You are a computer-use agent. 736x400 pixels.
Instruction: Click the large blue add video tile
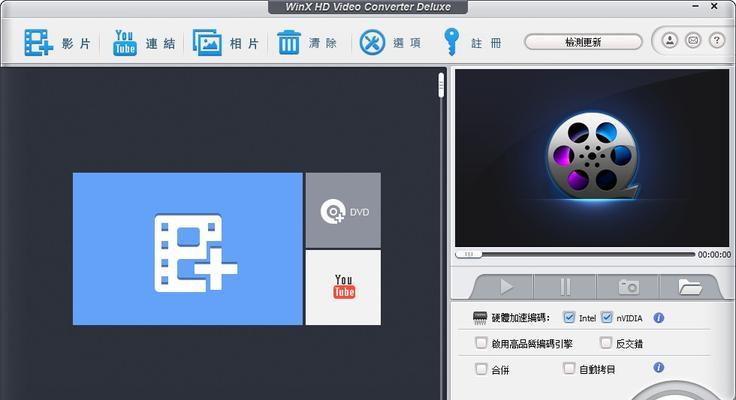coord(188,249)
